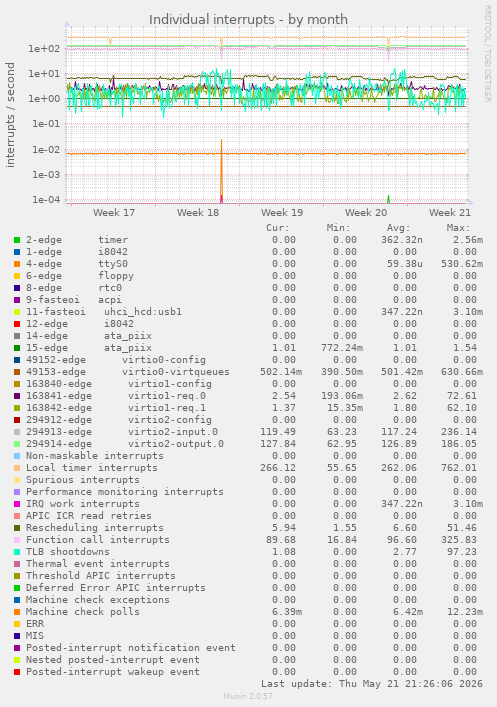The image size is (497, 707).
Task: Click the orange Machine check polls swatch
Action: [17, 612]
